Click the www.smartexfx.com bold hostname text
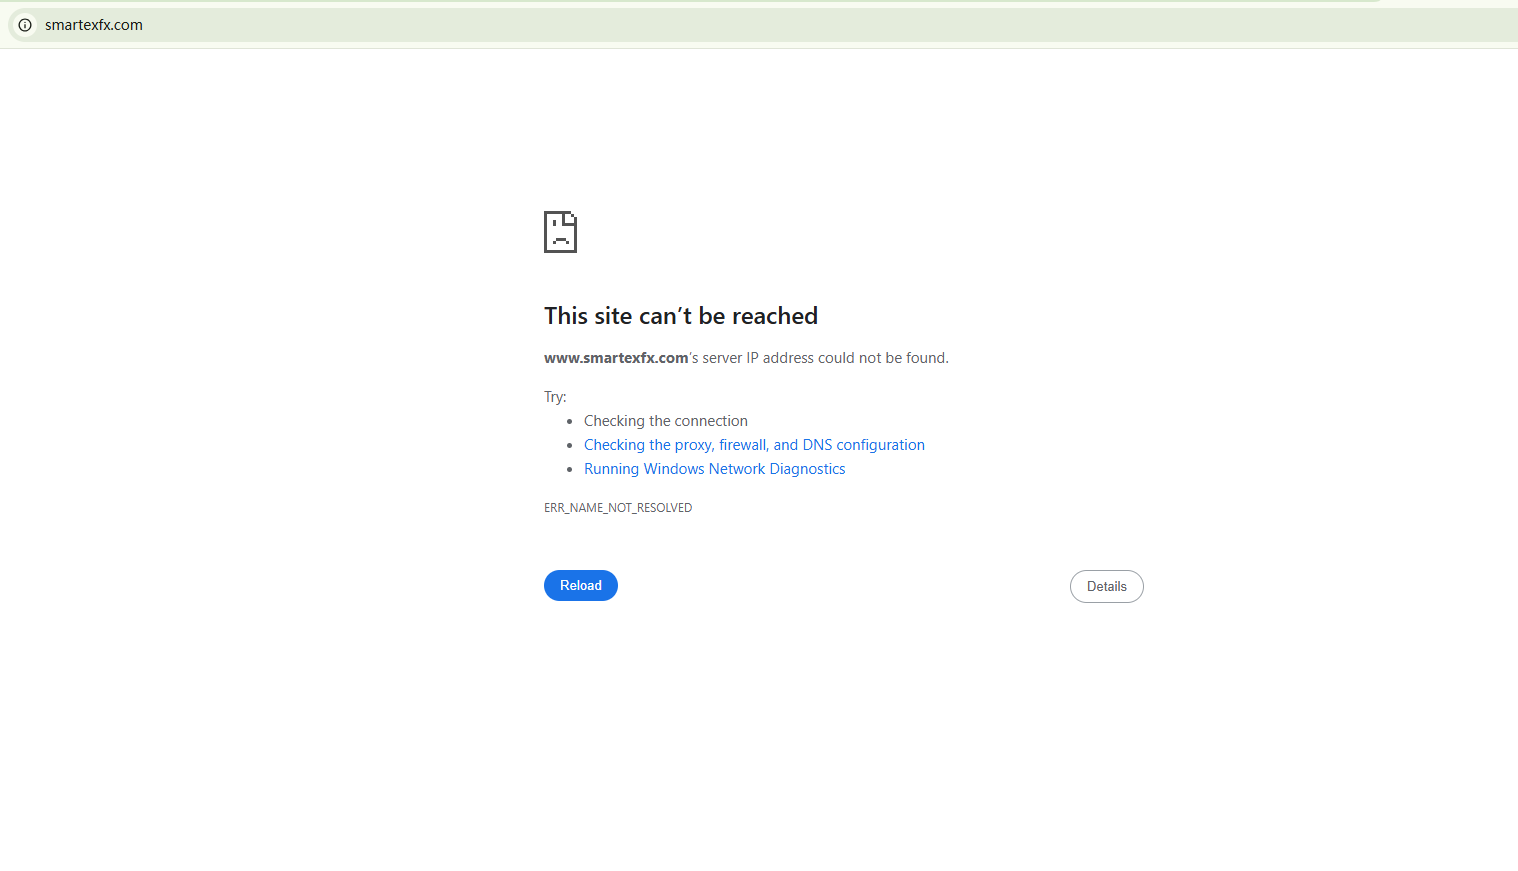 coord(616,358)
